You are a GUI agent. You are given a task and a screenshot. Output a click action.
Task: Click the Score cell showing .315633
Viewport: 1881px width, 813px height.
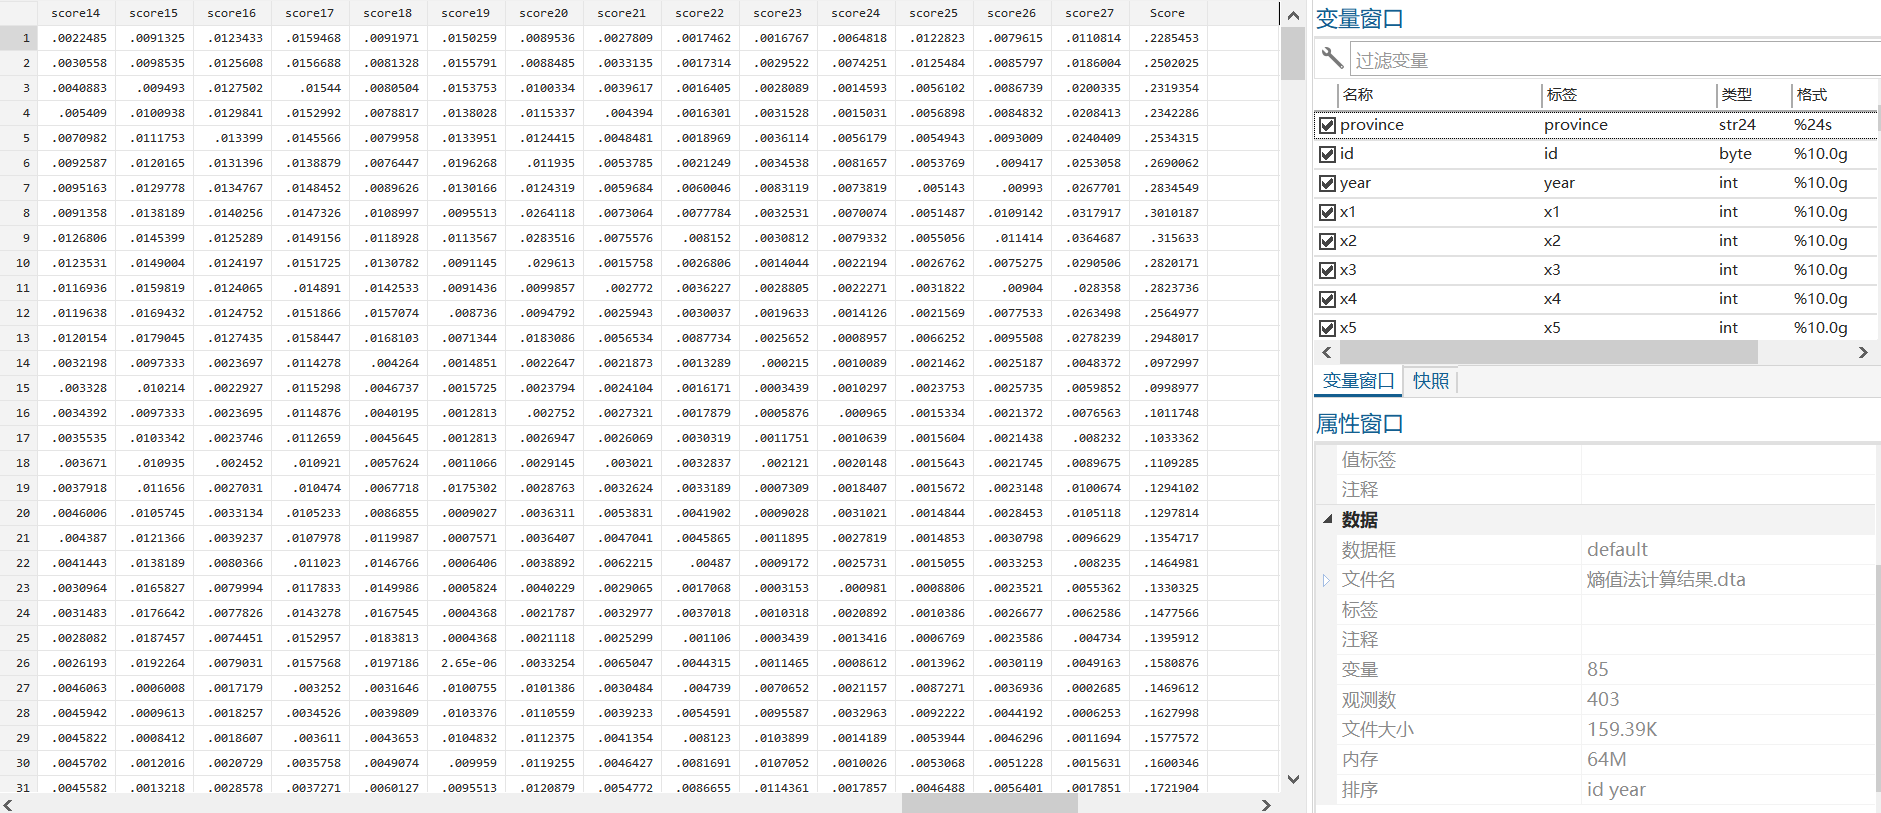pyautogui.click(x=1167, y=238)
